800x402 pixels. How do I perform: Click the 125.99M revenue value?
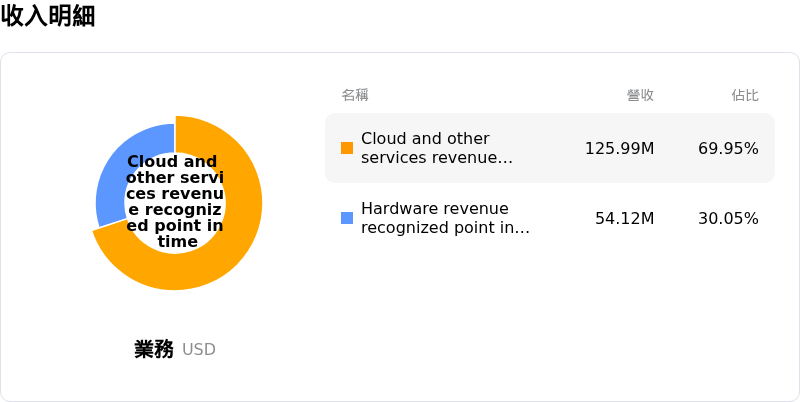(x=619, y=148)
